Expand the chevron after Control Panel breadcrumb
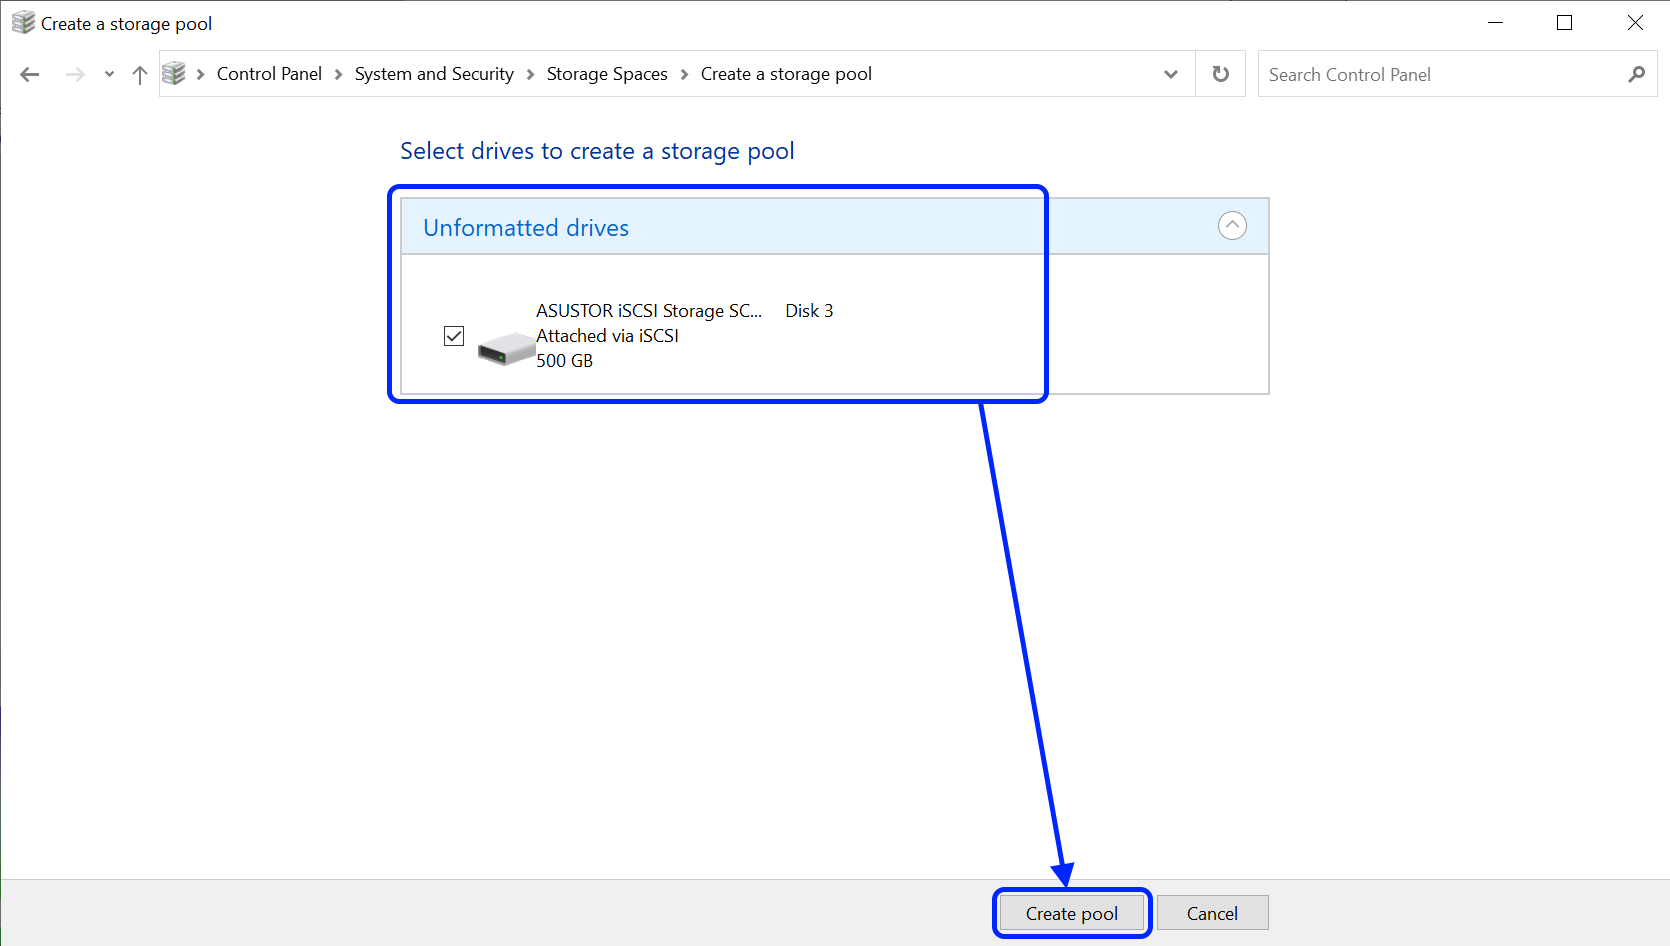 (x=338, y=74)
